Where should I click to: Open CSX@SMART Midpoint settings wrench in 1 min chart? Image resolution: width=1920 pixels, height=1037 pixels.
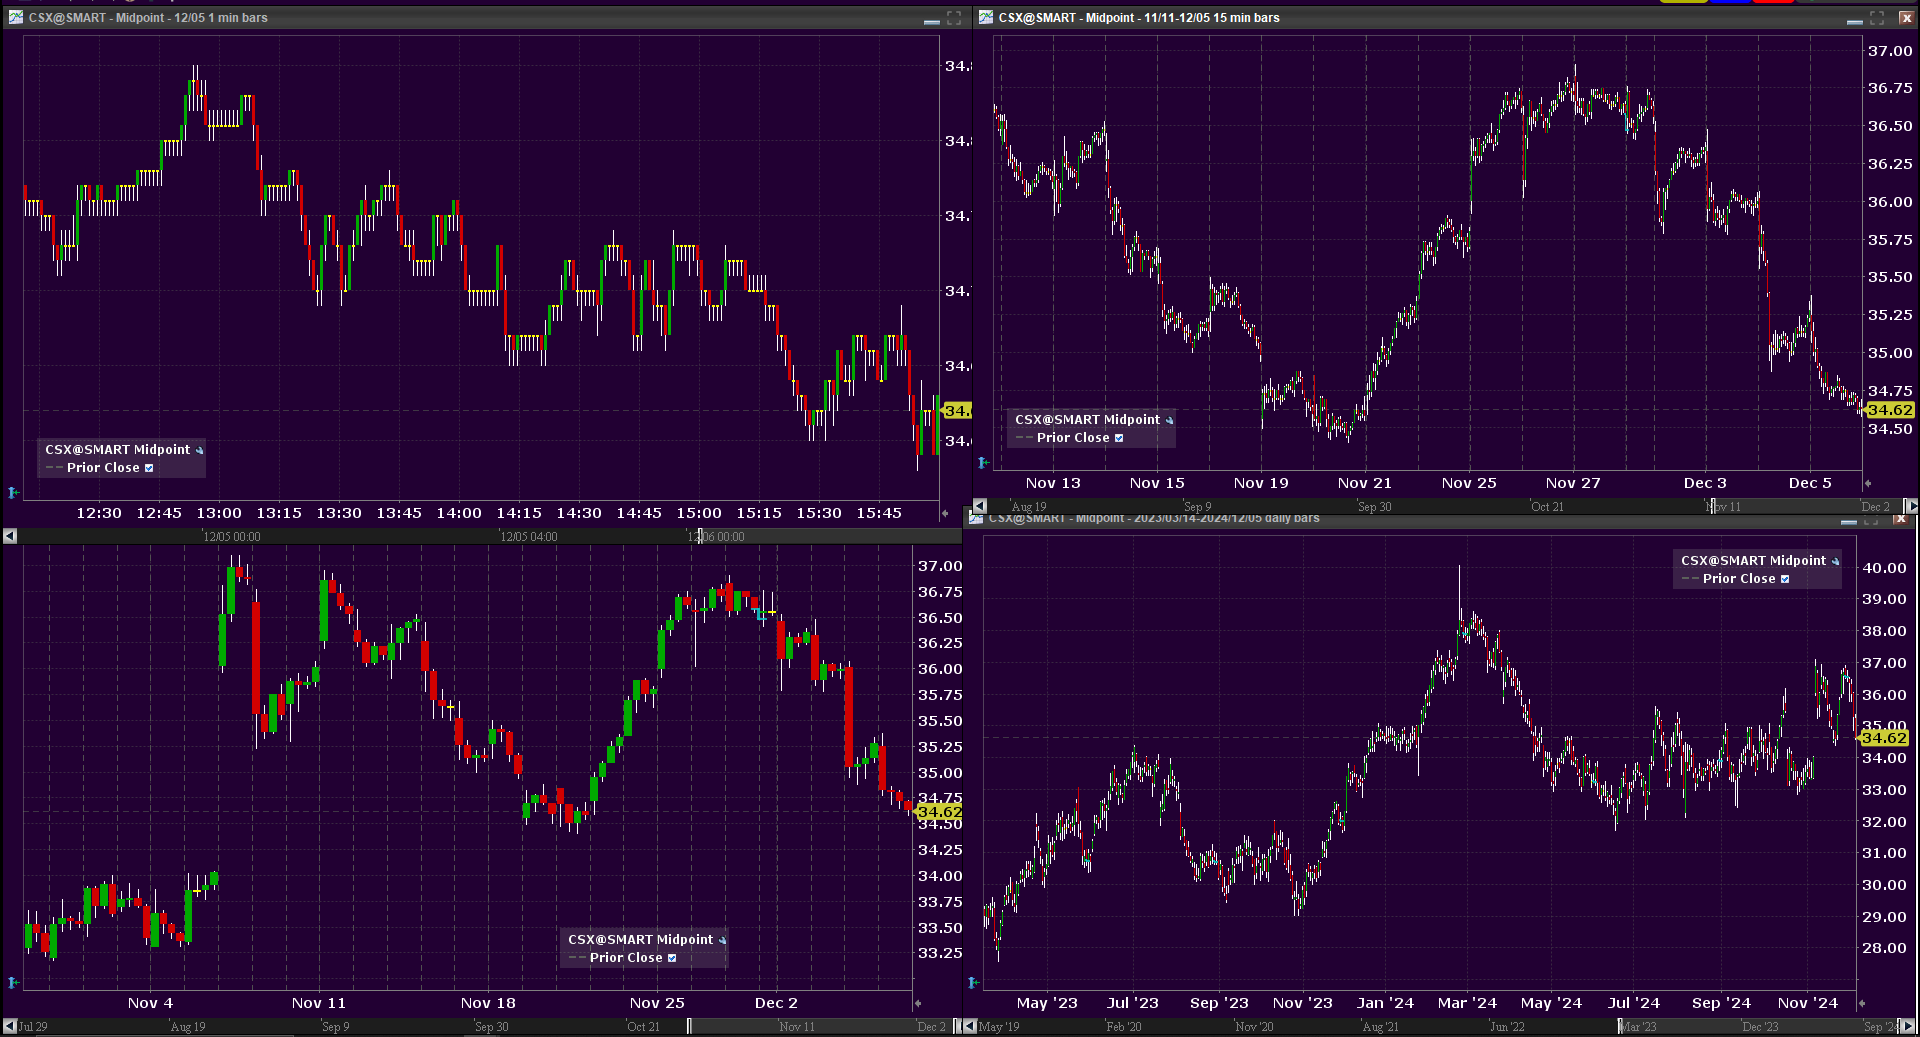(x=199, y=450)
